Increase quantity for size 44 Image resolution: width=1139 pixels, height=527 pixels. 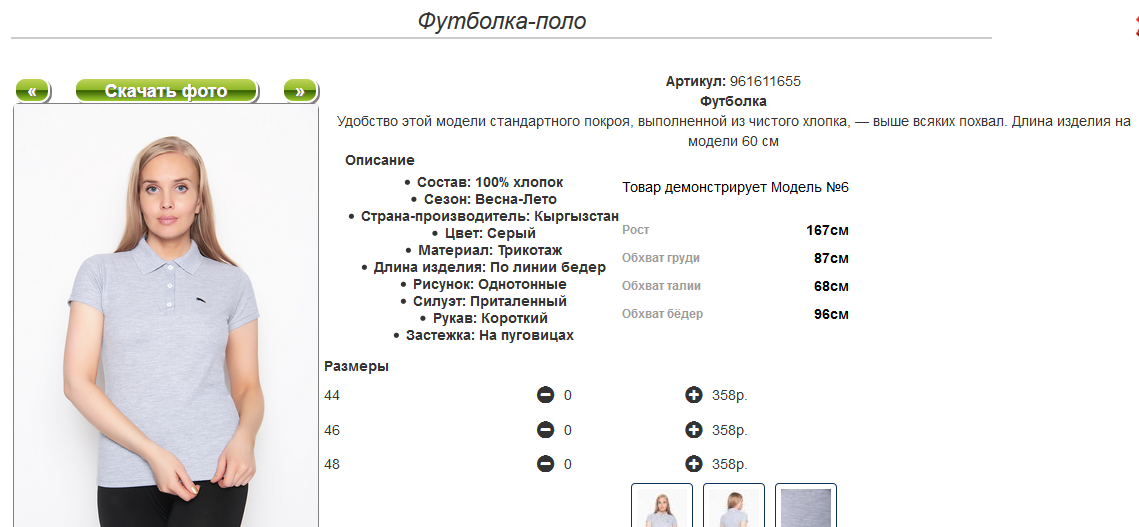click(694, 395)
